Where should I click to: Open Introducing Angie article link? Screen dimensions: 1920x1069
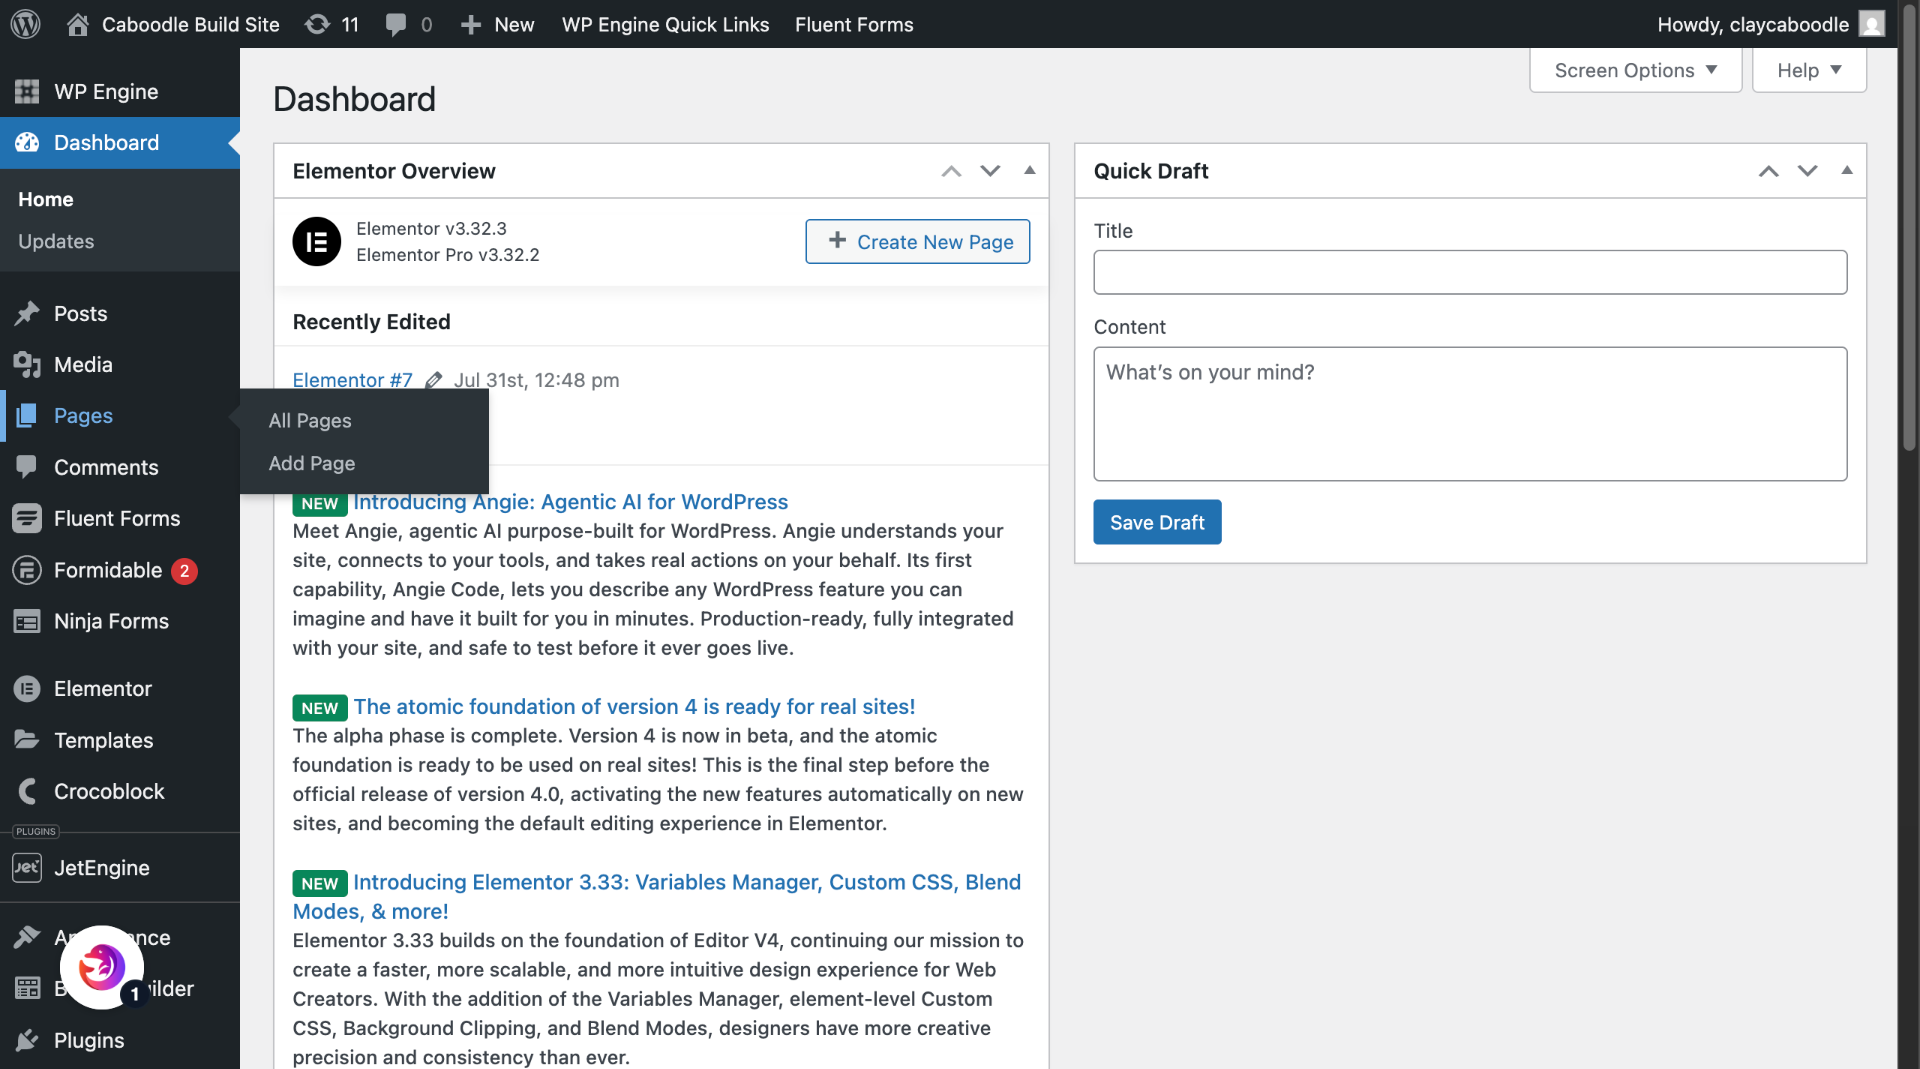tap(570, 502)
